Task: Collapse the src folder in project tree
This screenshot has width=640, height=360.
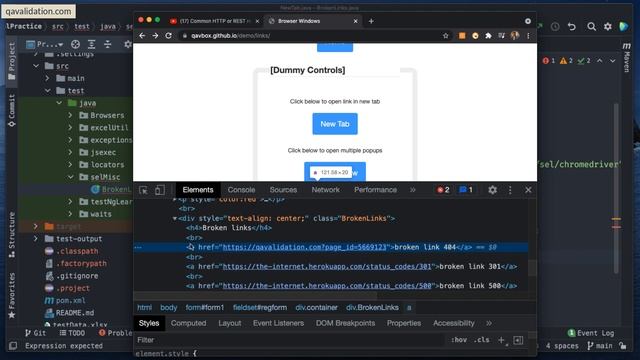Action: point(36,66)
